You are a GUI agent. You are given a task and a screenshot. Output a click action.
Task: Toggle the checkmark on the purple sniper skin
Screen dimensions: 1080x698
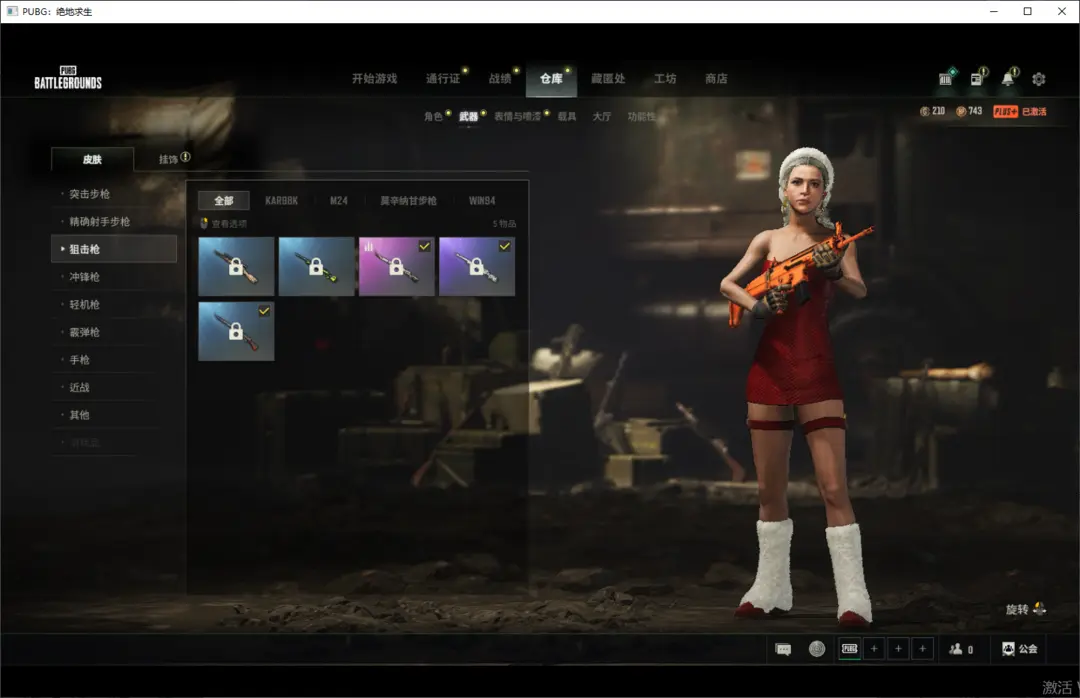pyautogui.click(x=505, y=246)
